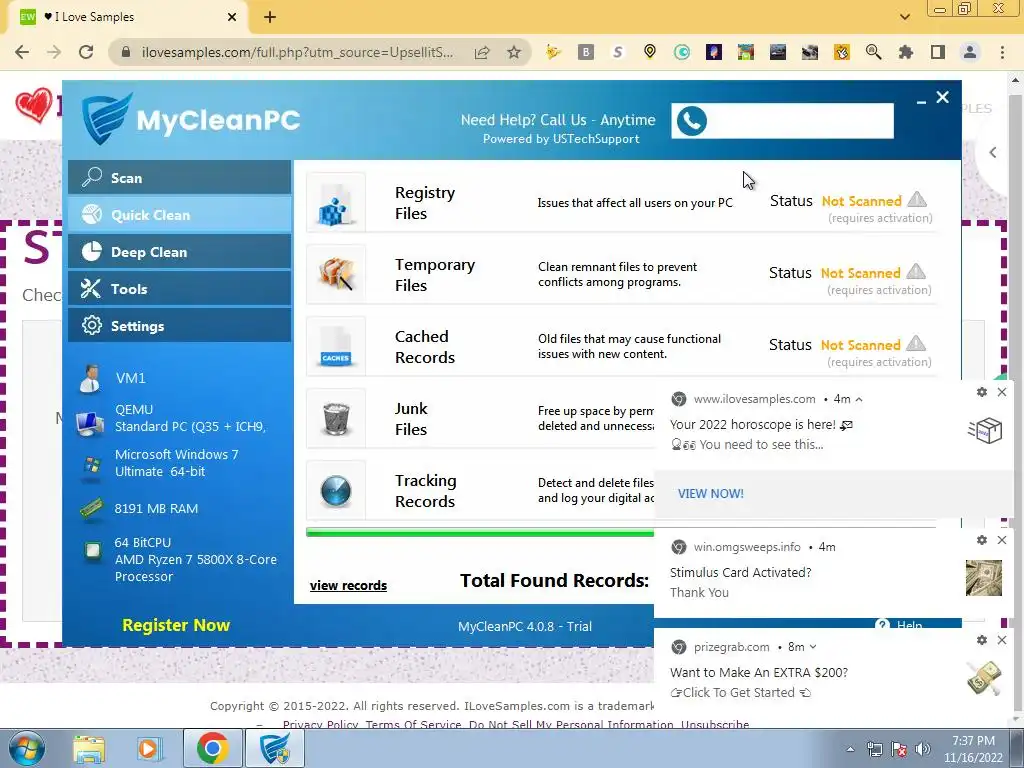The height and width of the screenshot is (768, 1024).
Task: Click the volume speaker tray icon
Action: point(923,749)
